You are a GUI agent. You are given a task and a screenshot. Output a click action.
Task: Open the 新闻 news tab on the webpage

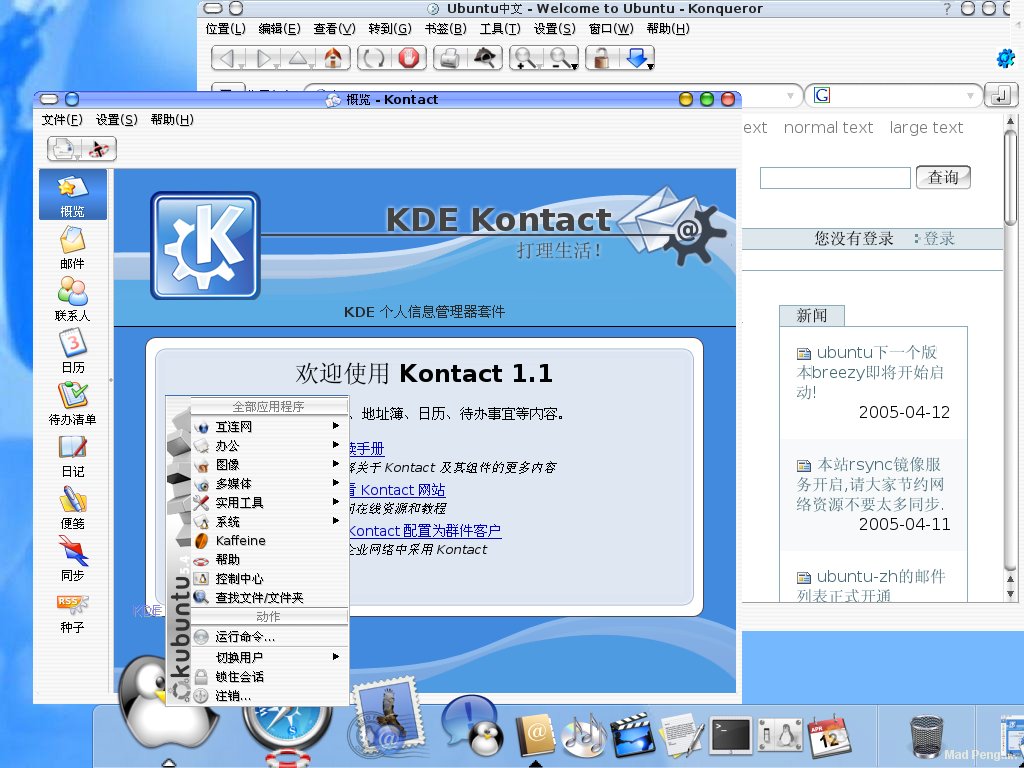[x=812, y=315]
